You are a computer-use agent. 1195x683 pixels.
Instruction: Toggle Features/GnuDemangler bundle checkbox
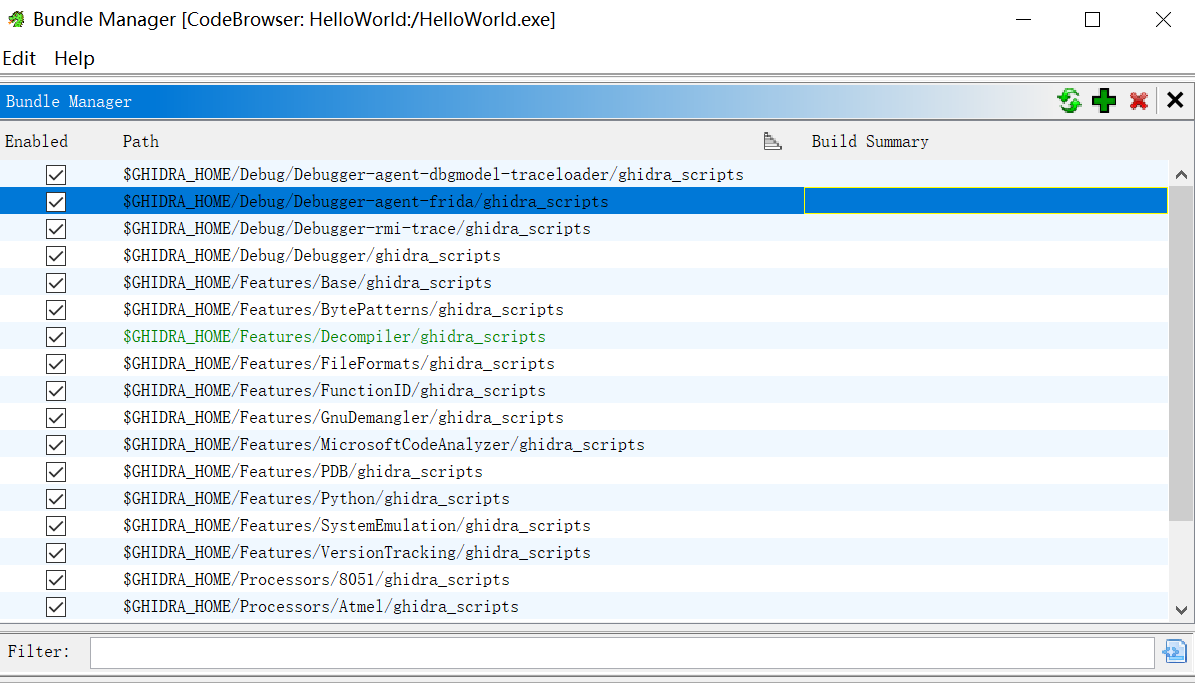click(56, 418)
